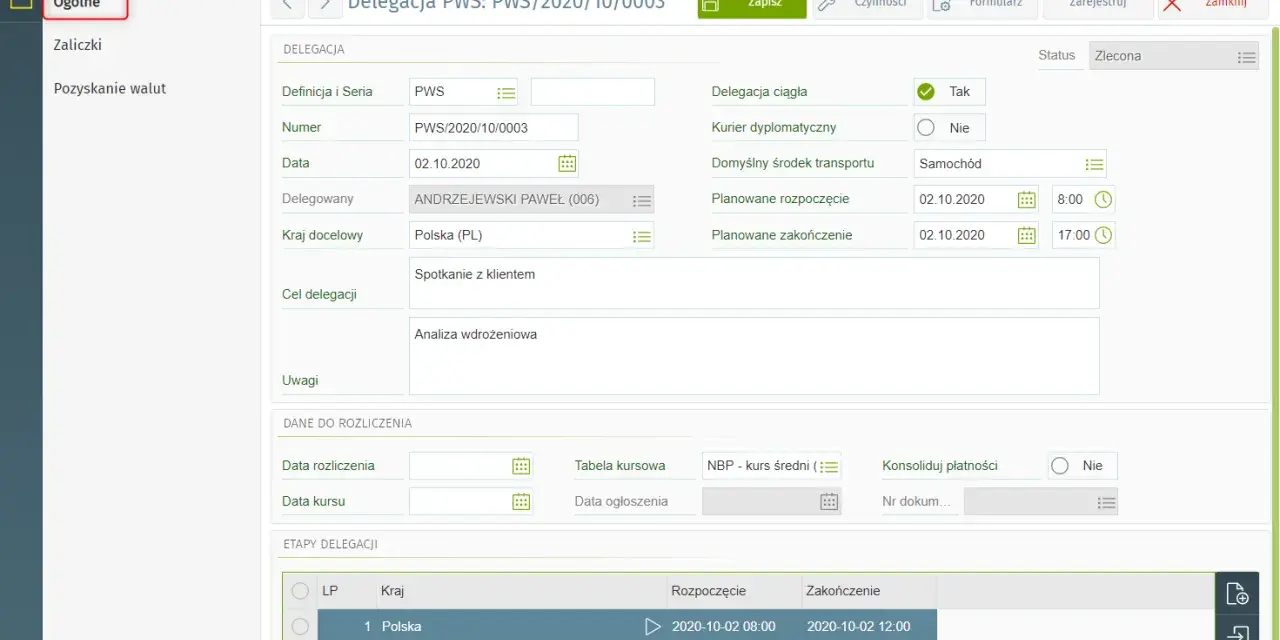Click the Zarejestruj button

pos(1097,7)
